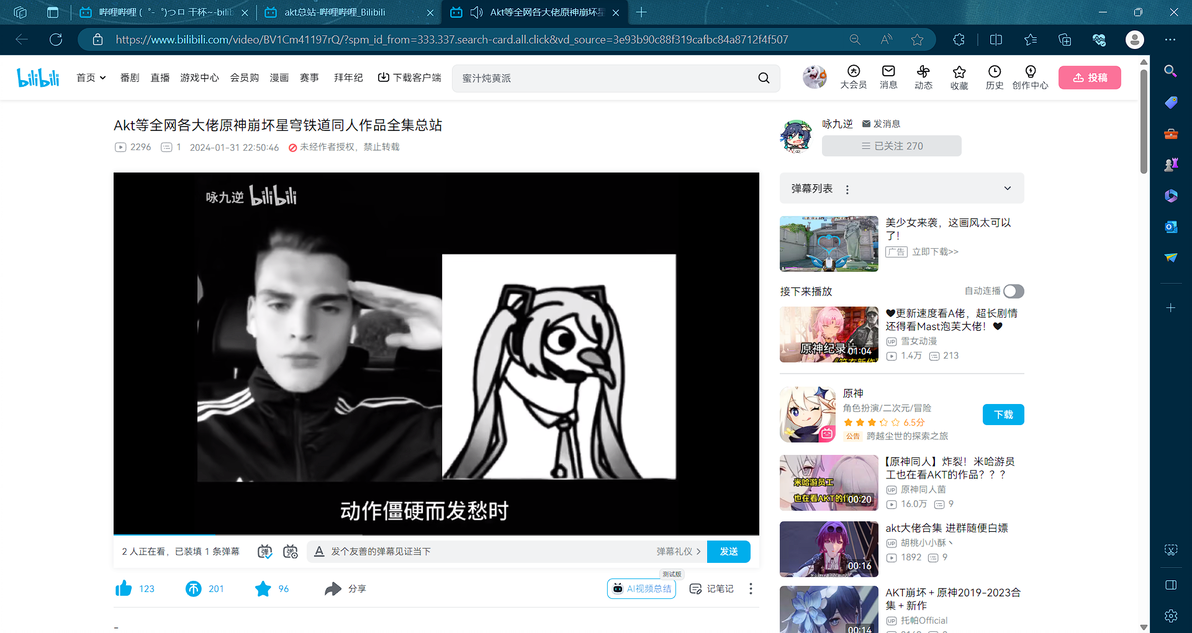Image resolution: width=1192 pixels, height=633 pixels.
Task: Open 游戏中心 navigation item
Action: point(199,78)
